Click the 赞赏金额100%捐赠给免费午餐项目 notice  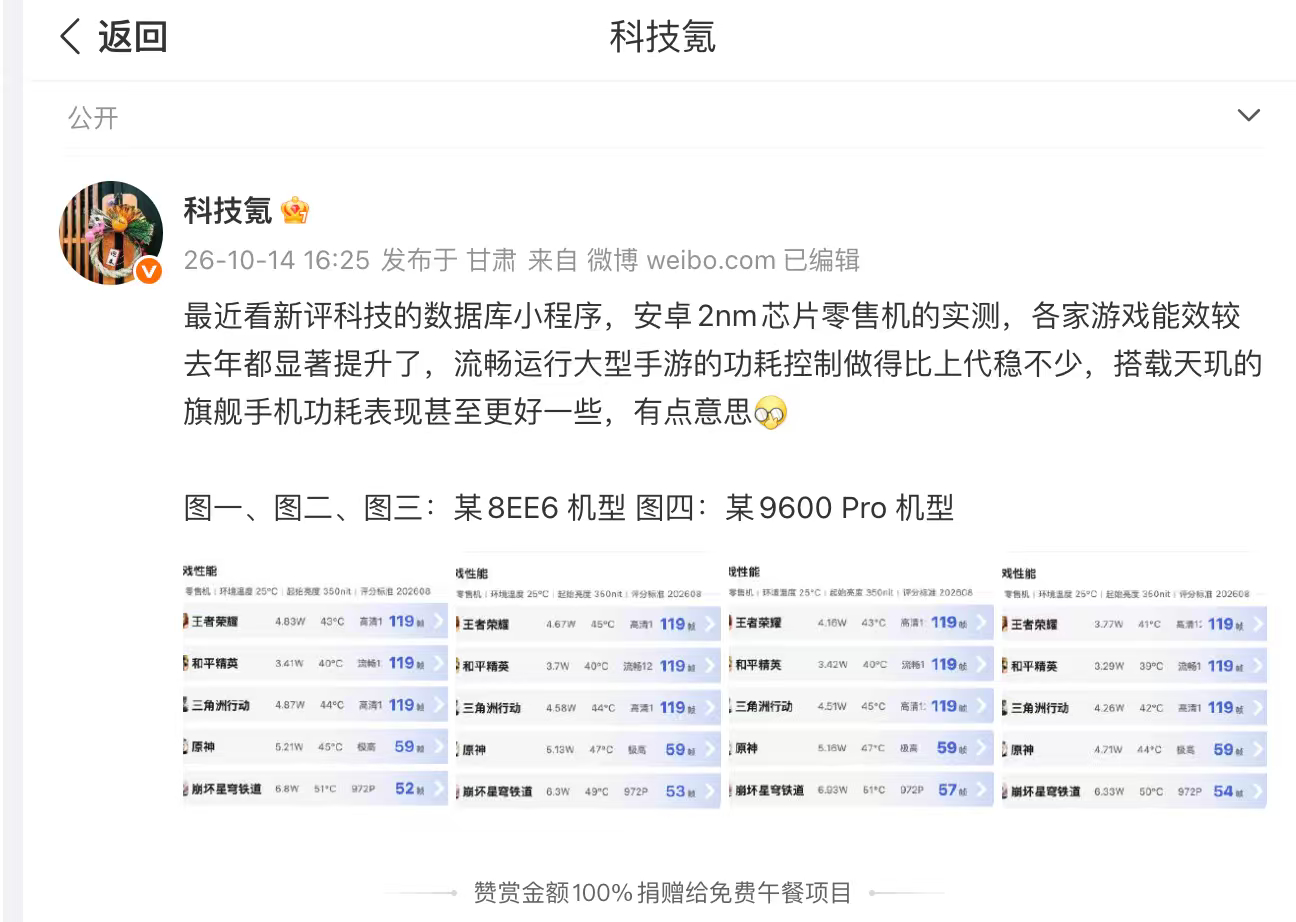(x=662, y=892)
